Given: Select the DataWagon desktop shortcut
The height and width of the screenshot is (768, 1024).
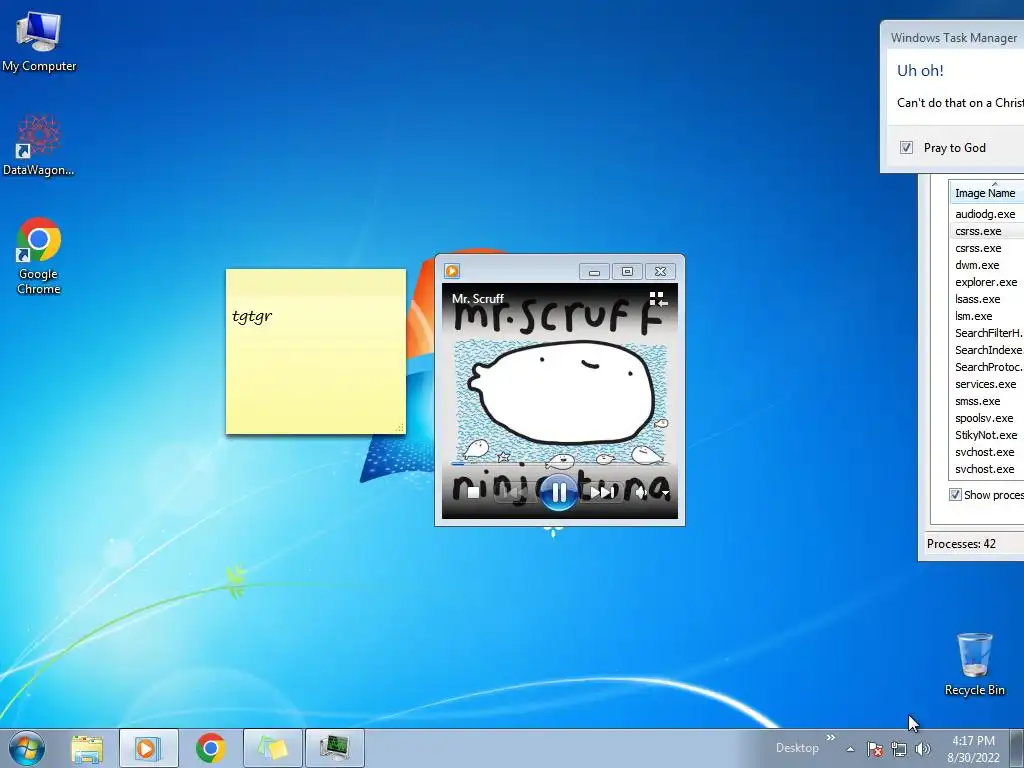Looking at the screenshot, I should [39, 145].
